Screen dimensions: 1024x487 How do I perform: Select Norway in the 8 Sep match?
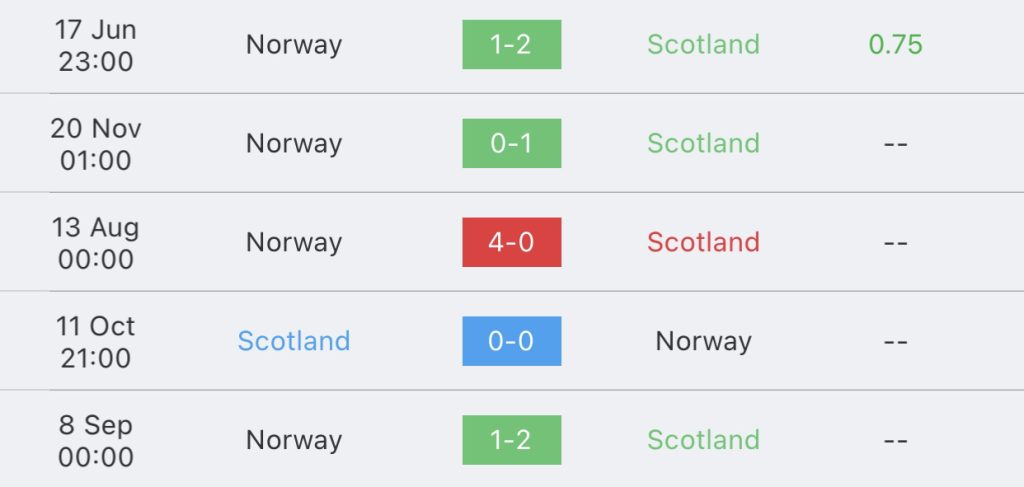click(294, 440)
